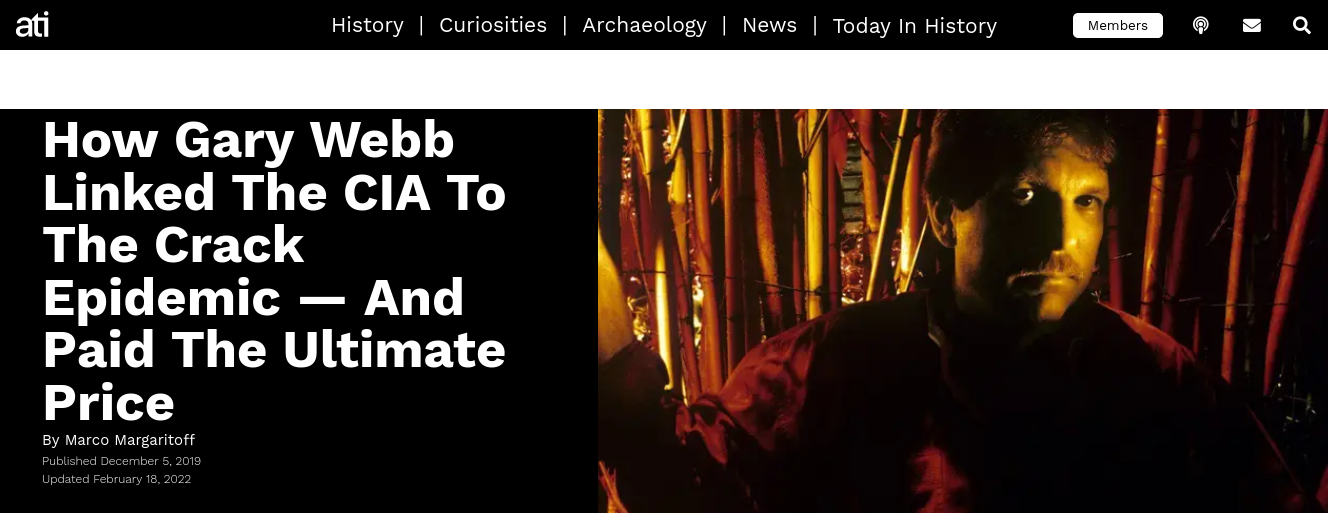Click the Gary Webb article headline
1328x513 pixels.
tap(274, 271)
